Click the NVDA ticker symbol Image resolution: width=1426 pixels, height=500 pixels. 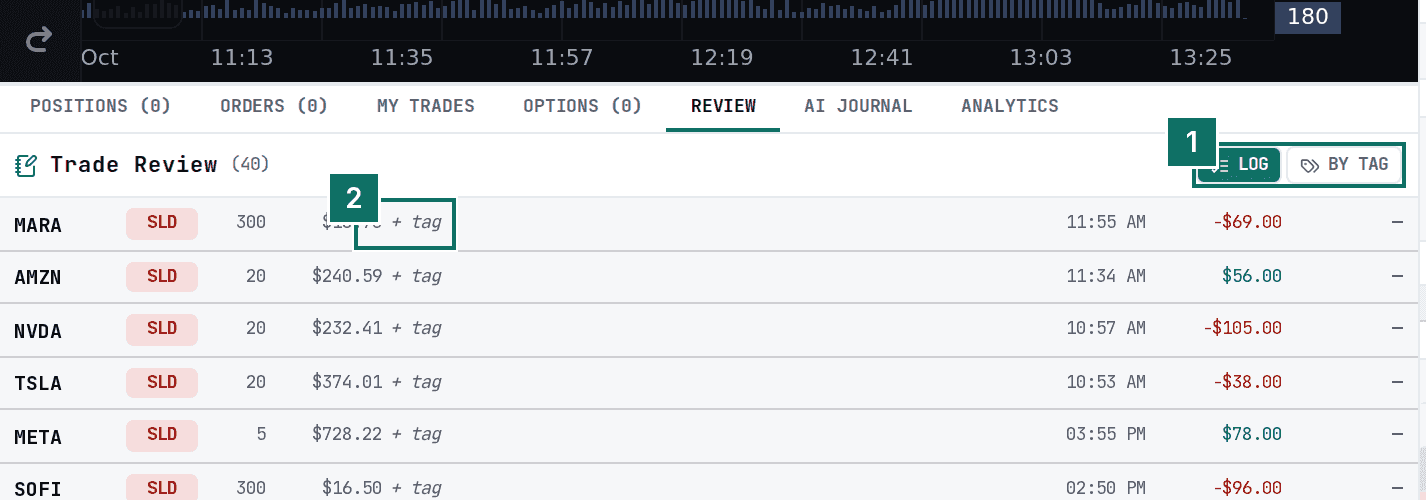[x=38, y=331]
